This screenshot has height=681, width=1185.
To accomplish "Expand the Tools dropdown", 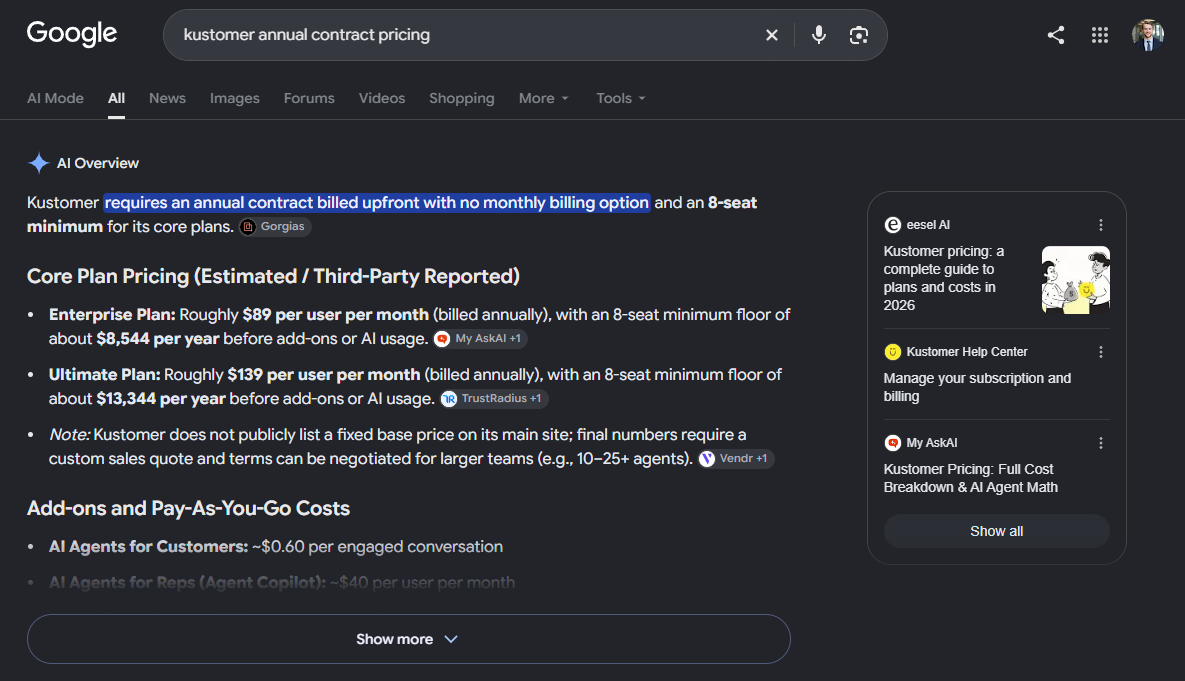I will tap(620, 98).
